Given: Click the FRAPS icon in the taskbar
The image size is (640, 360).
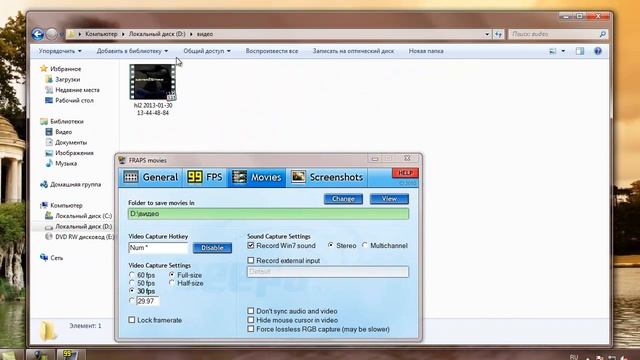Looking at the screenshot, I should tap(71, 354).
